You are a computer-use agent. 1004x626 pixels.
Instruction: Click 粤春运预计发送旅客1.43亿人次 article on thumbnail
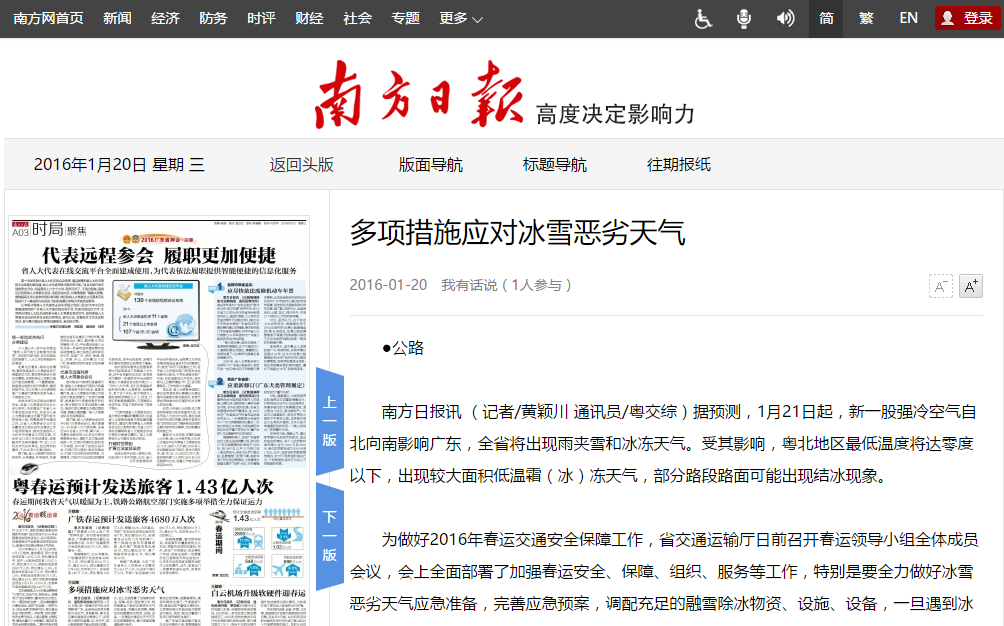(x=143, y=486)
